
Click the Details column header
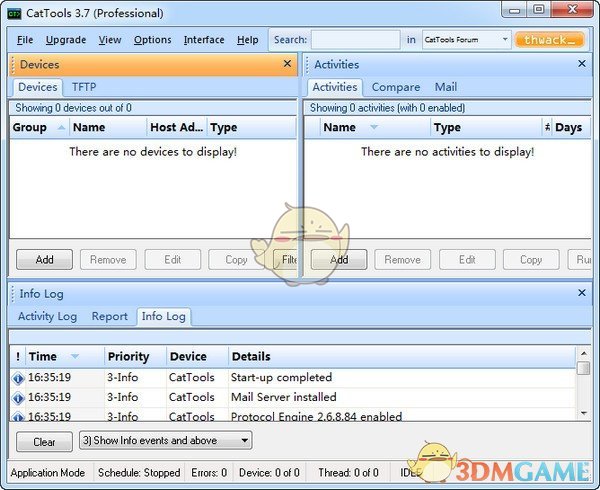[402, 357]
